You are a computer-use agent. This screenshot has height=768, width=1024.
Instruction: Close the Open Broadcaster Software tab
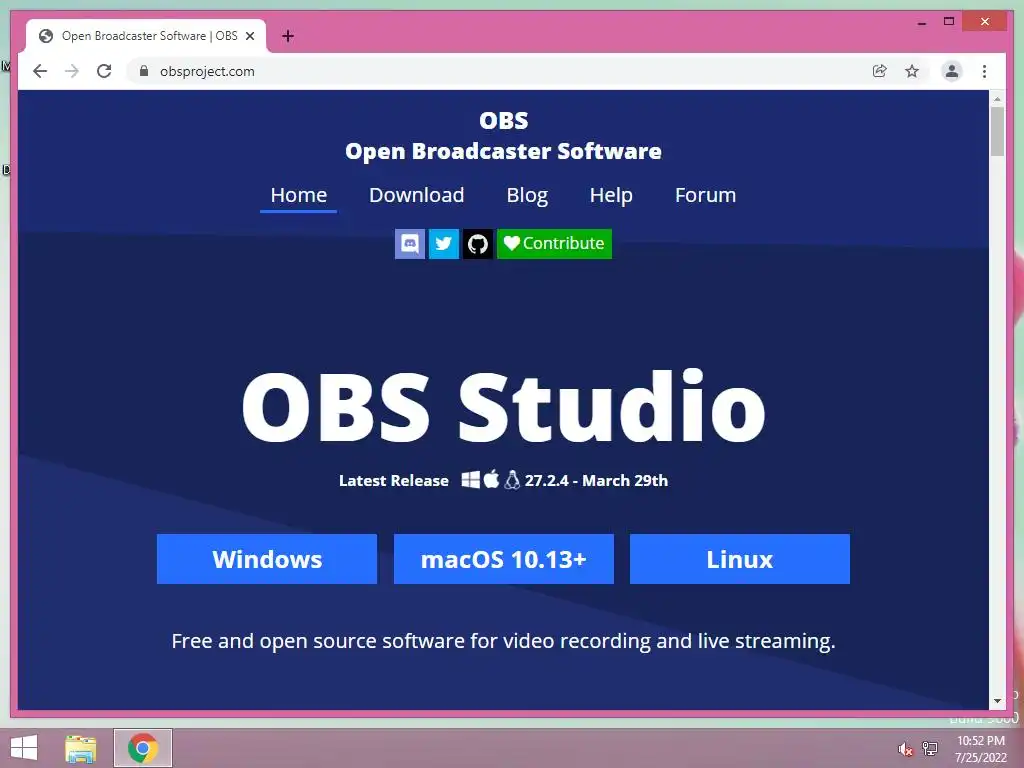coord(250,36)
